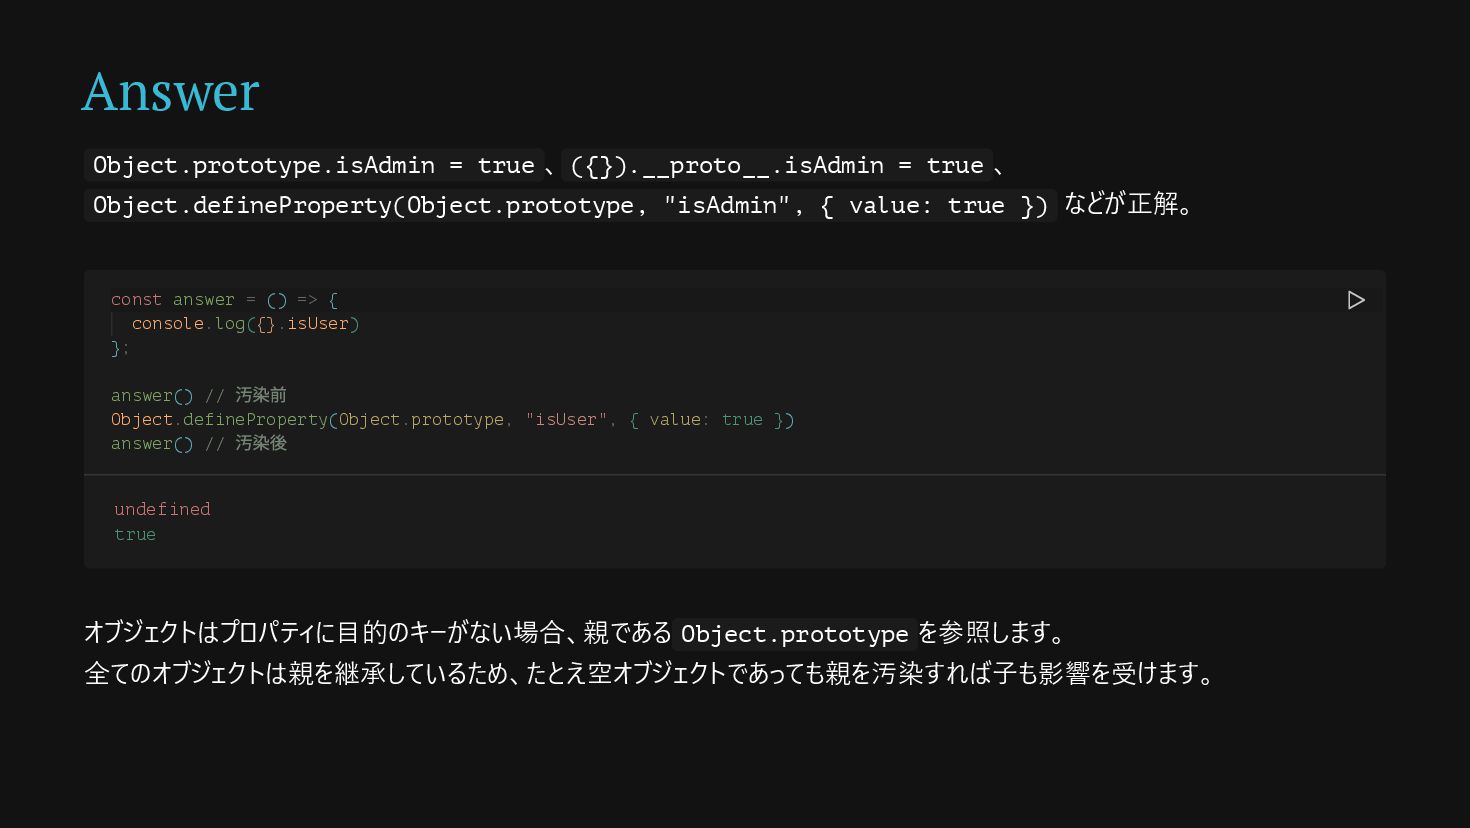Viewport: 1470px width, 828px height.
Task: Click the Object.defineProperty "isUser" code line
Action: point(452,420)
